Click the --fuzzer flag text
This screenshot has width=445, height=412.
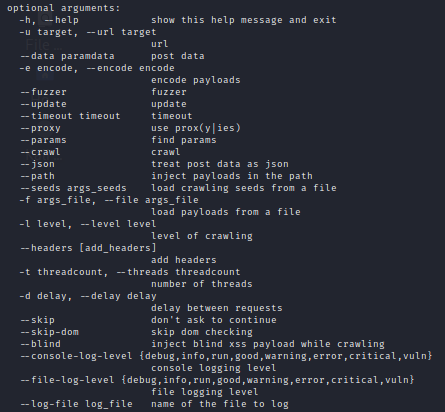43,92
